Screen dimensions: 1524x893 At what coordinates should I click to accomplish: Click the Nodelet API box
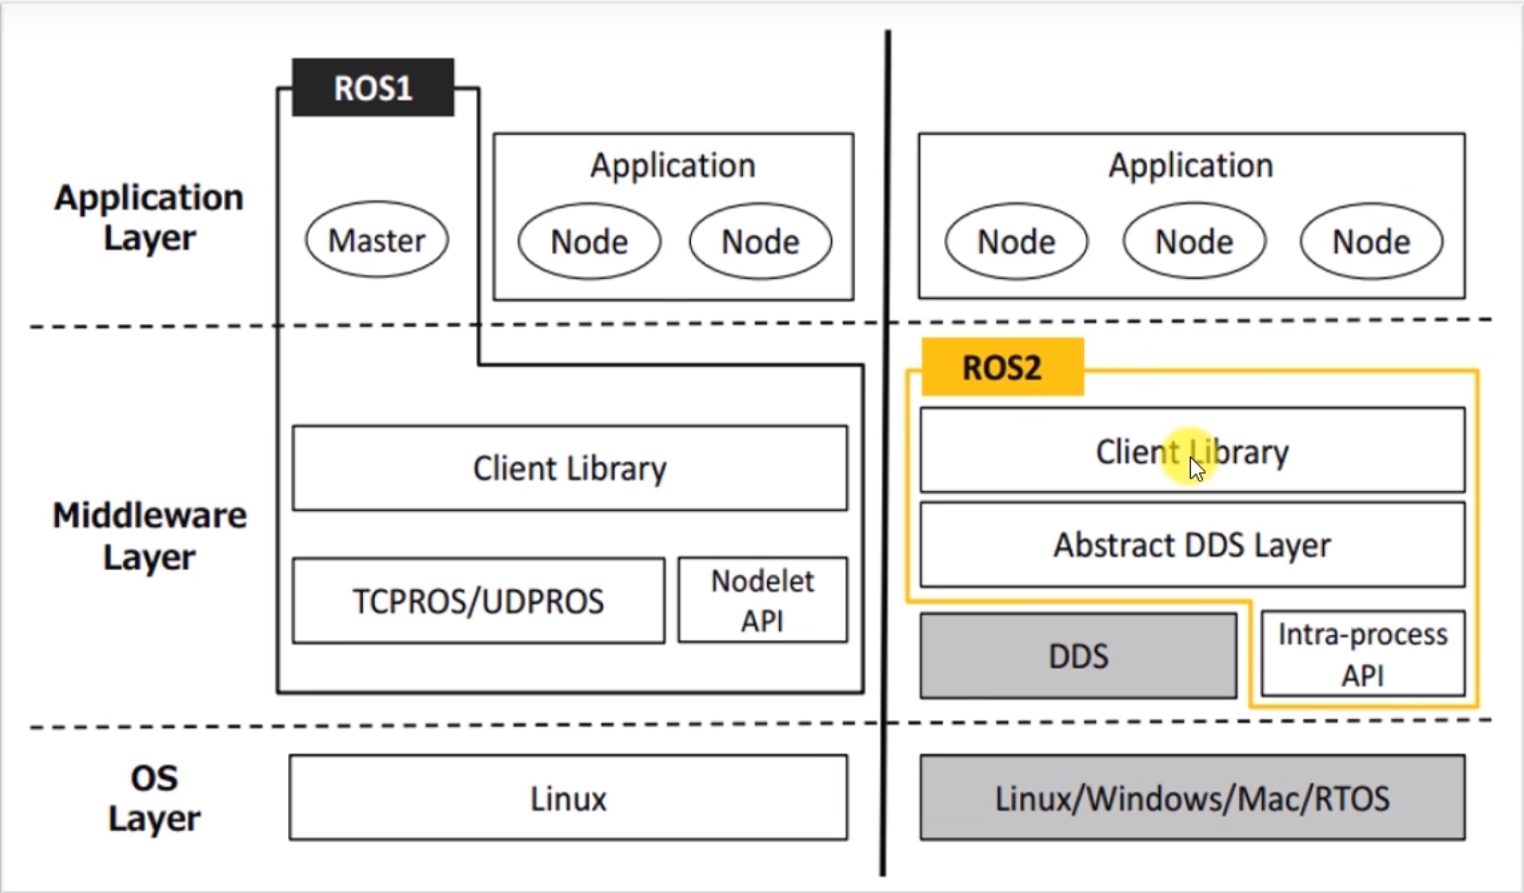point(762,600)
